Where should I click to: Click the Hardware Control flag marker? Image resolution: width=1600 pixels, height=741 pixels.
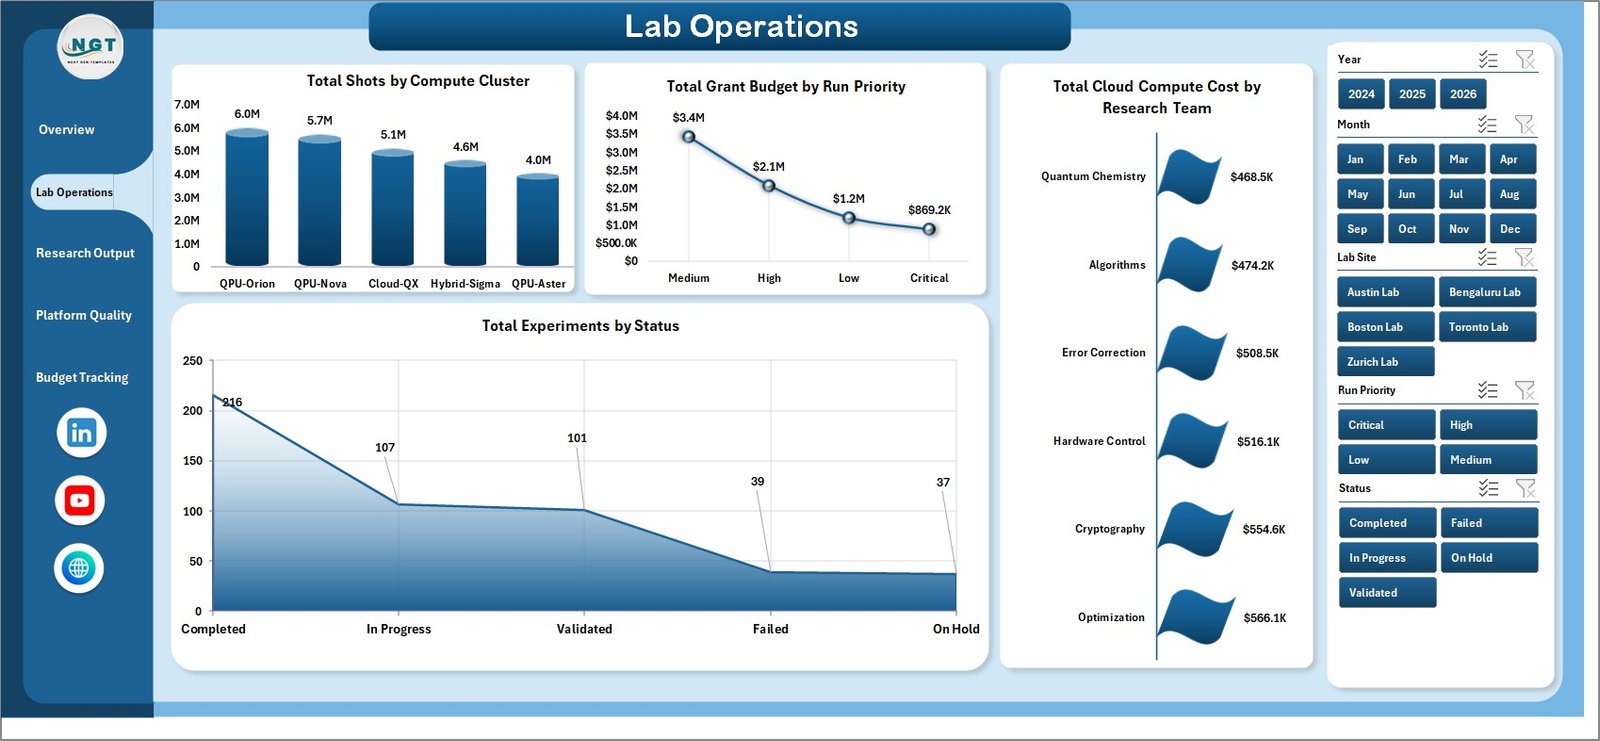(1193, 441)
